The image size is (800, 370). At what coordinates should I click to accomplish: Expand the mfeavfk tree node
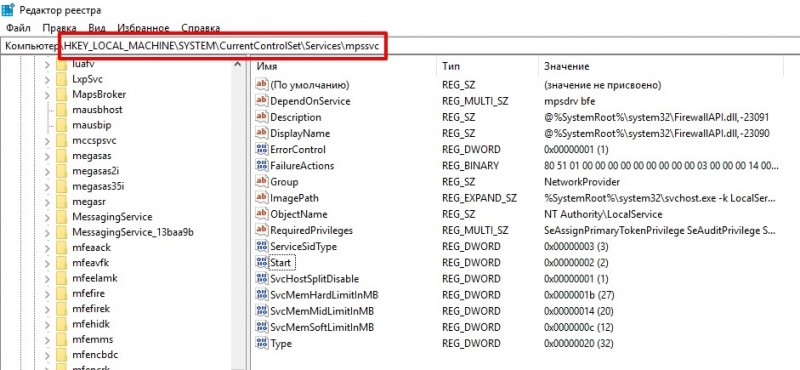coord(47,263)
